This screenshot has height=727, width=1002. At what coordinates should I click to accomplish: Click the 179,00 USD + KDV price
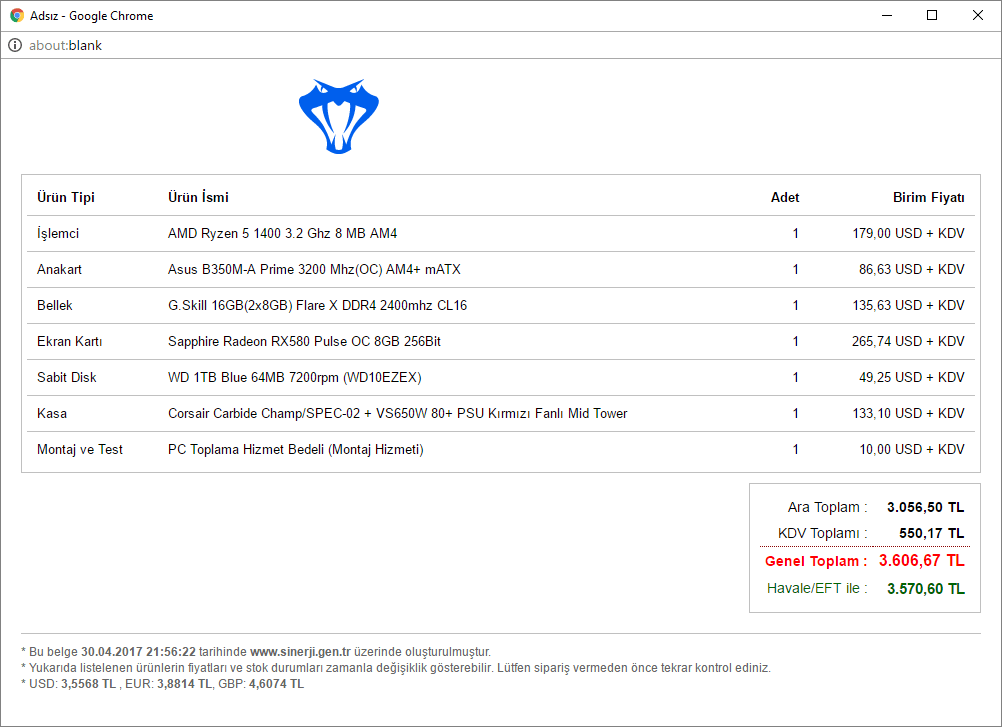pyautogui.click(x=908, y=233)
